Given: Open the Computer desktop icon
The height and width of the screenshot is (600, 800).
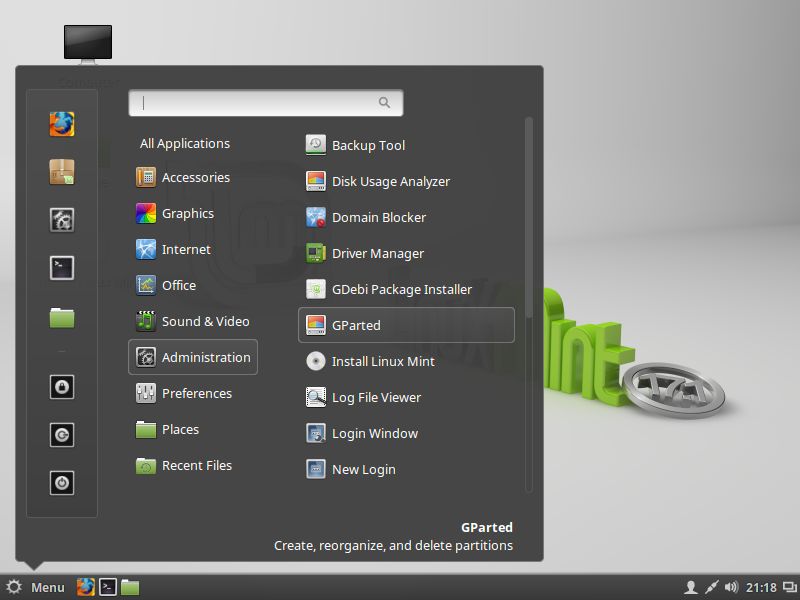Looking at the screenshot, I should [x=88, y=45].
